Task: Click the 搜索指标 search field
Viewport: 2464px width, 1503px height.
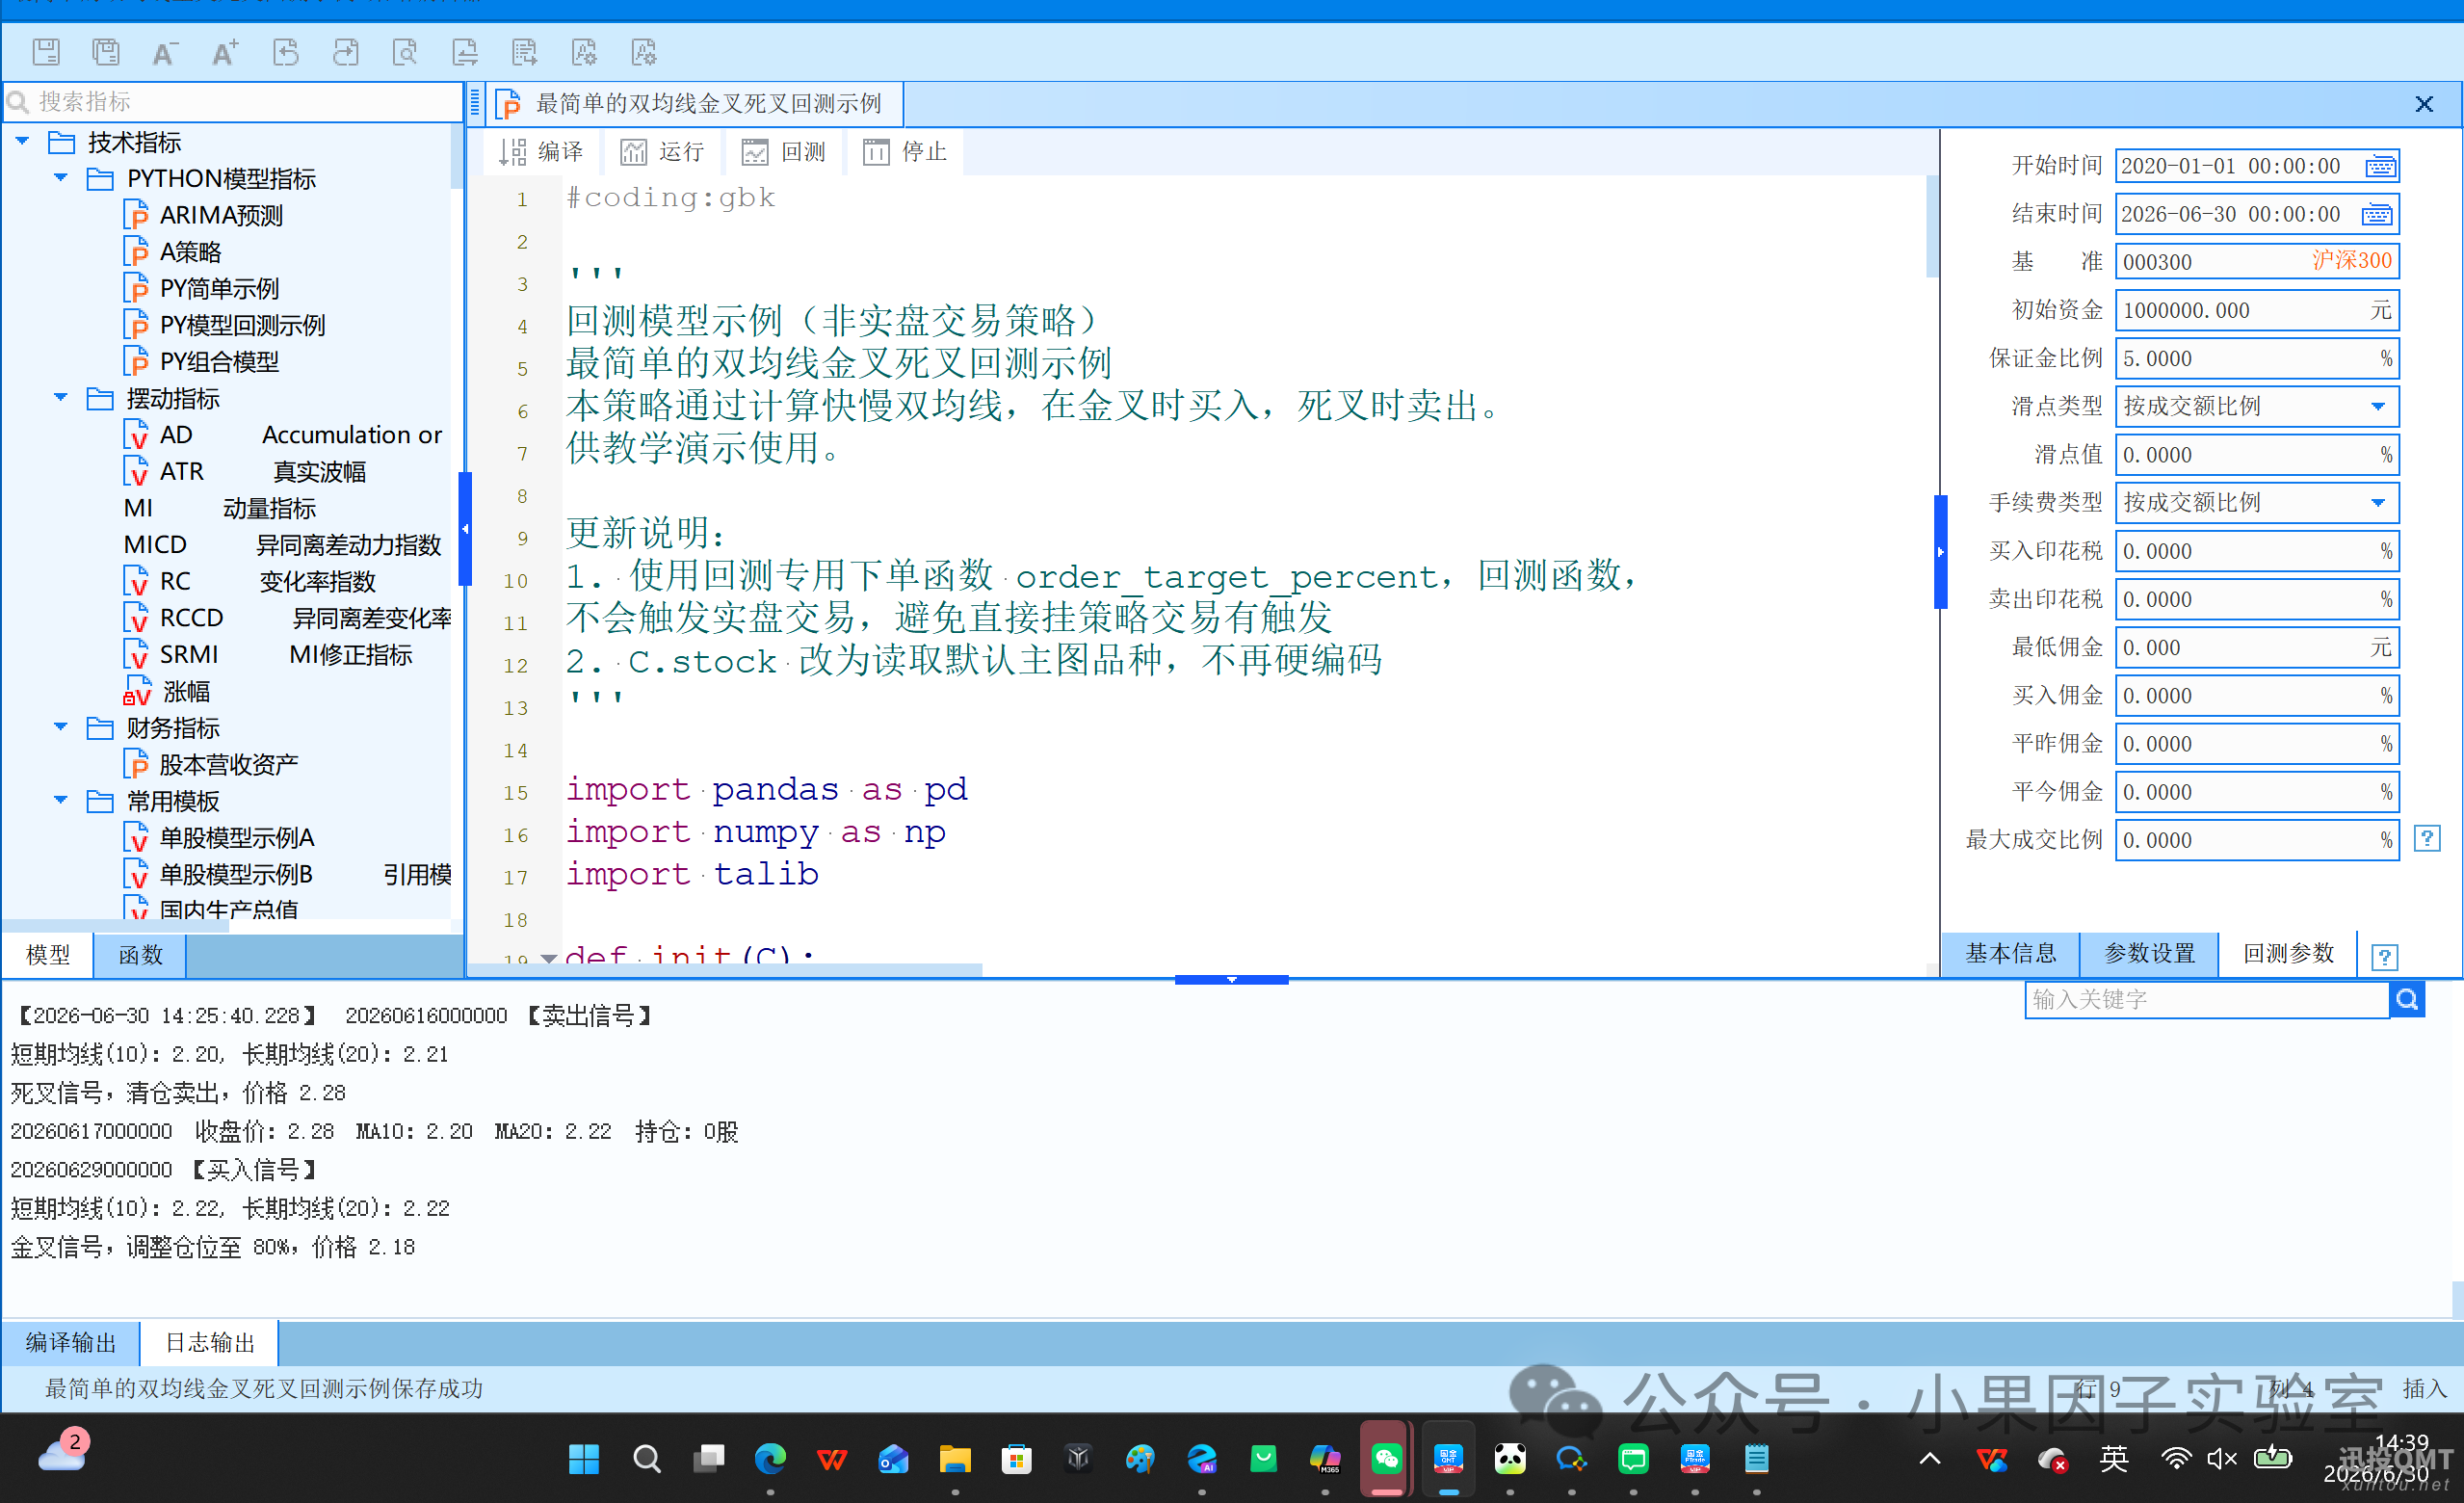Action: tap(234, 102)
